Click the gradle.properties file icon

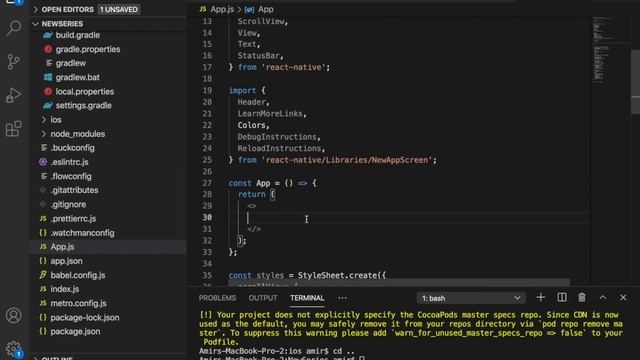(x=48, y=49)
